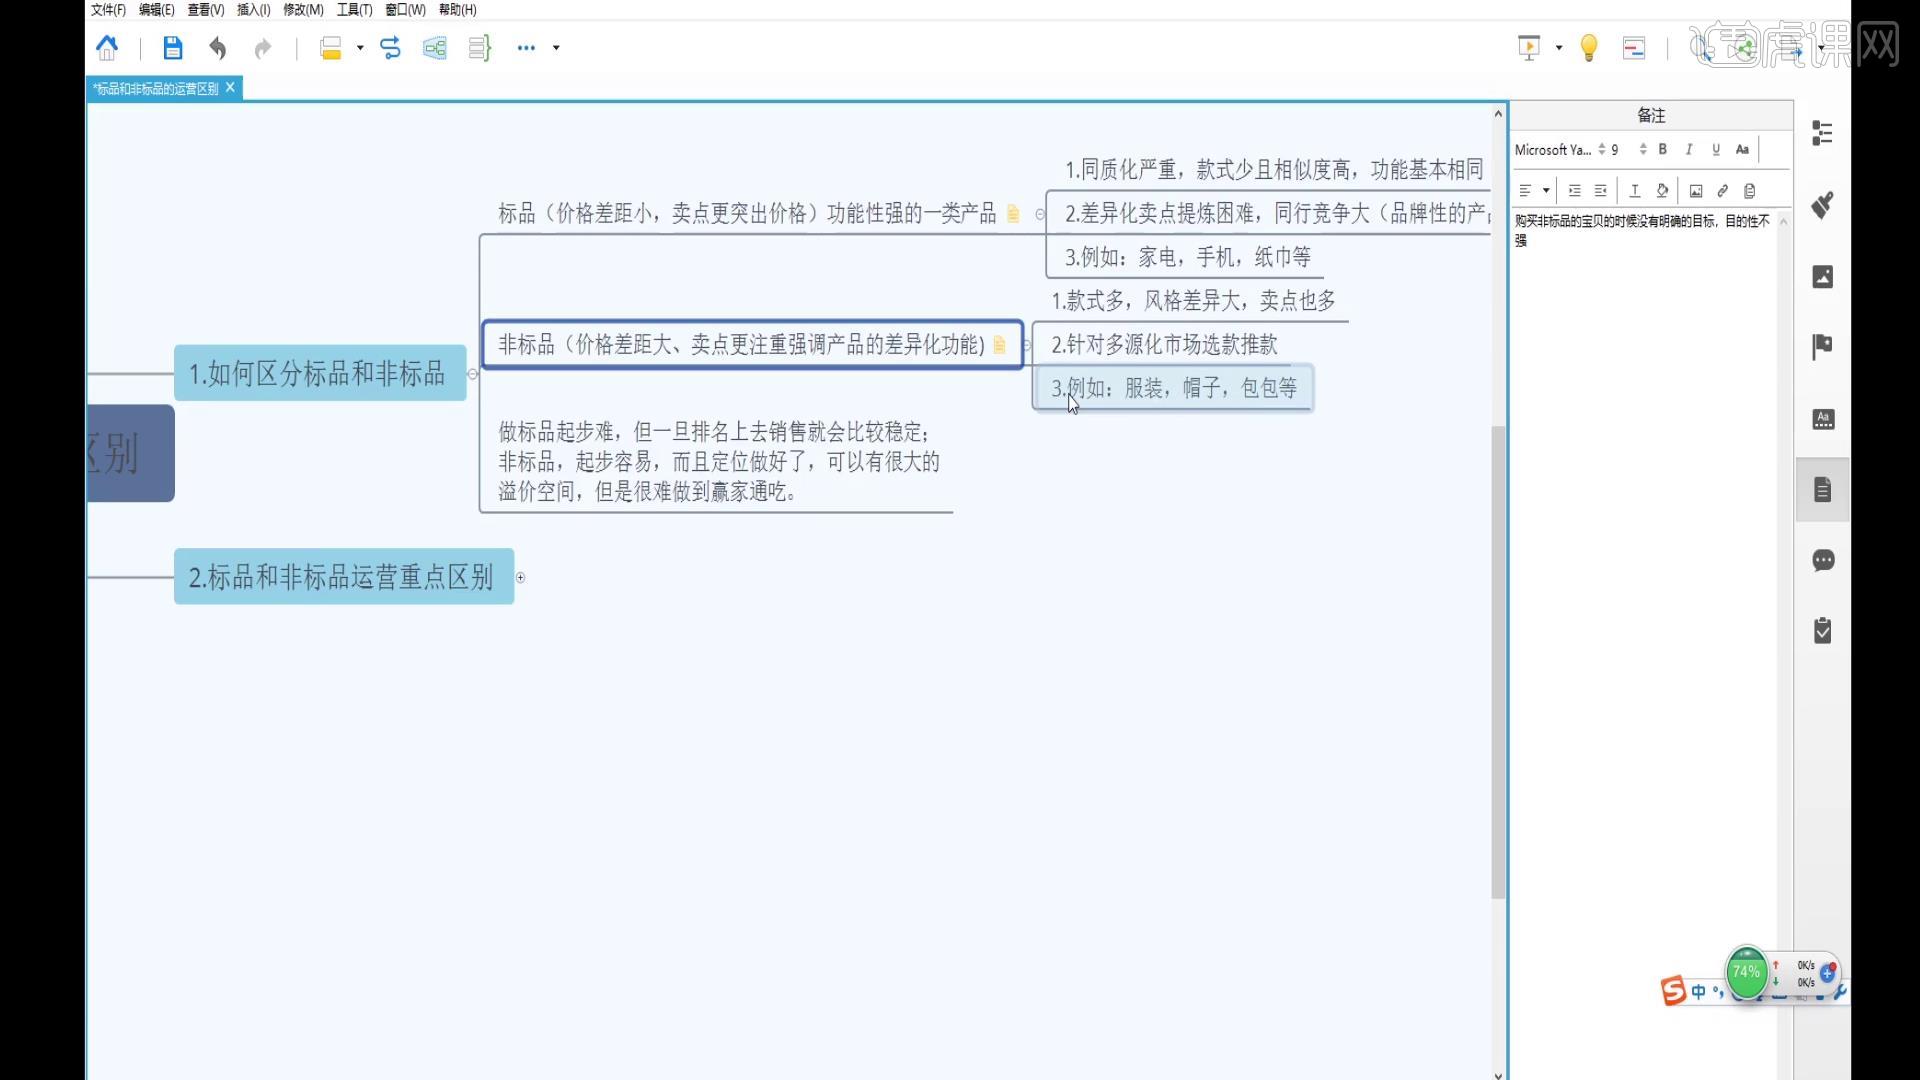Viewport: 1920px width, 1080px height.
Task: Open the note attached to 非标品 topic
Action: point(1000,344)
